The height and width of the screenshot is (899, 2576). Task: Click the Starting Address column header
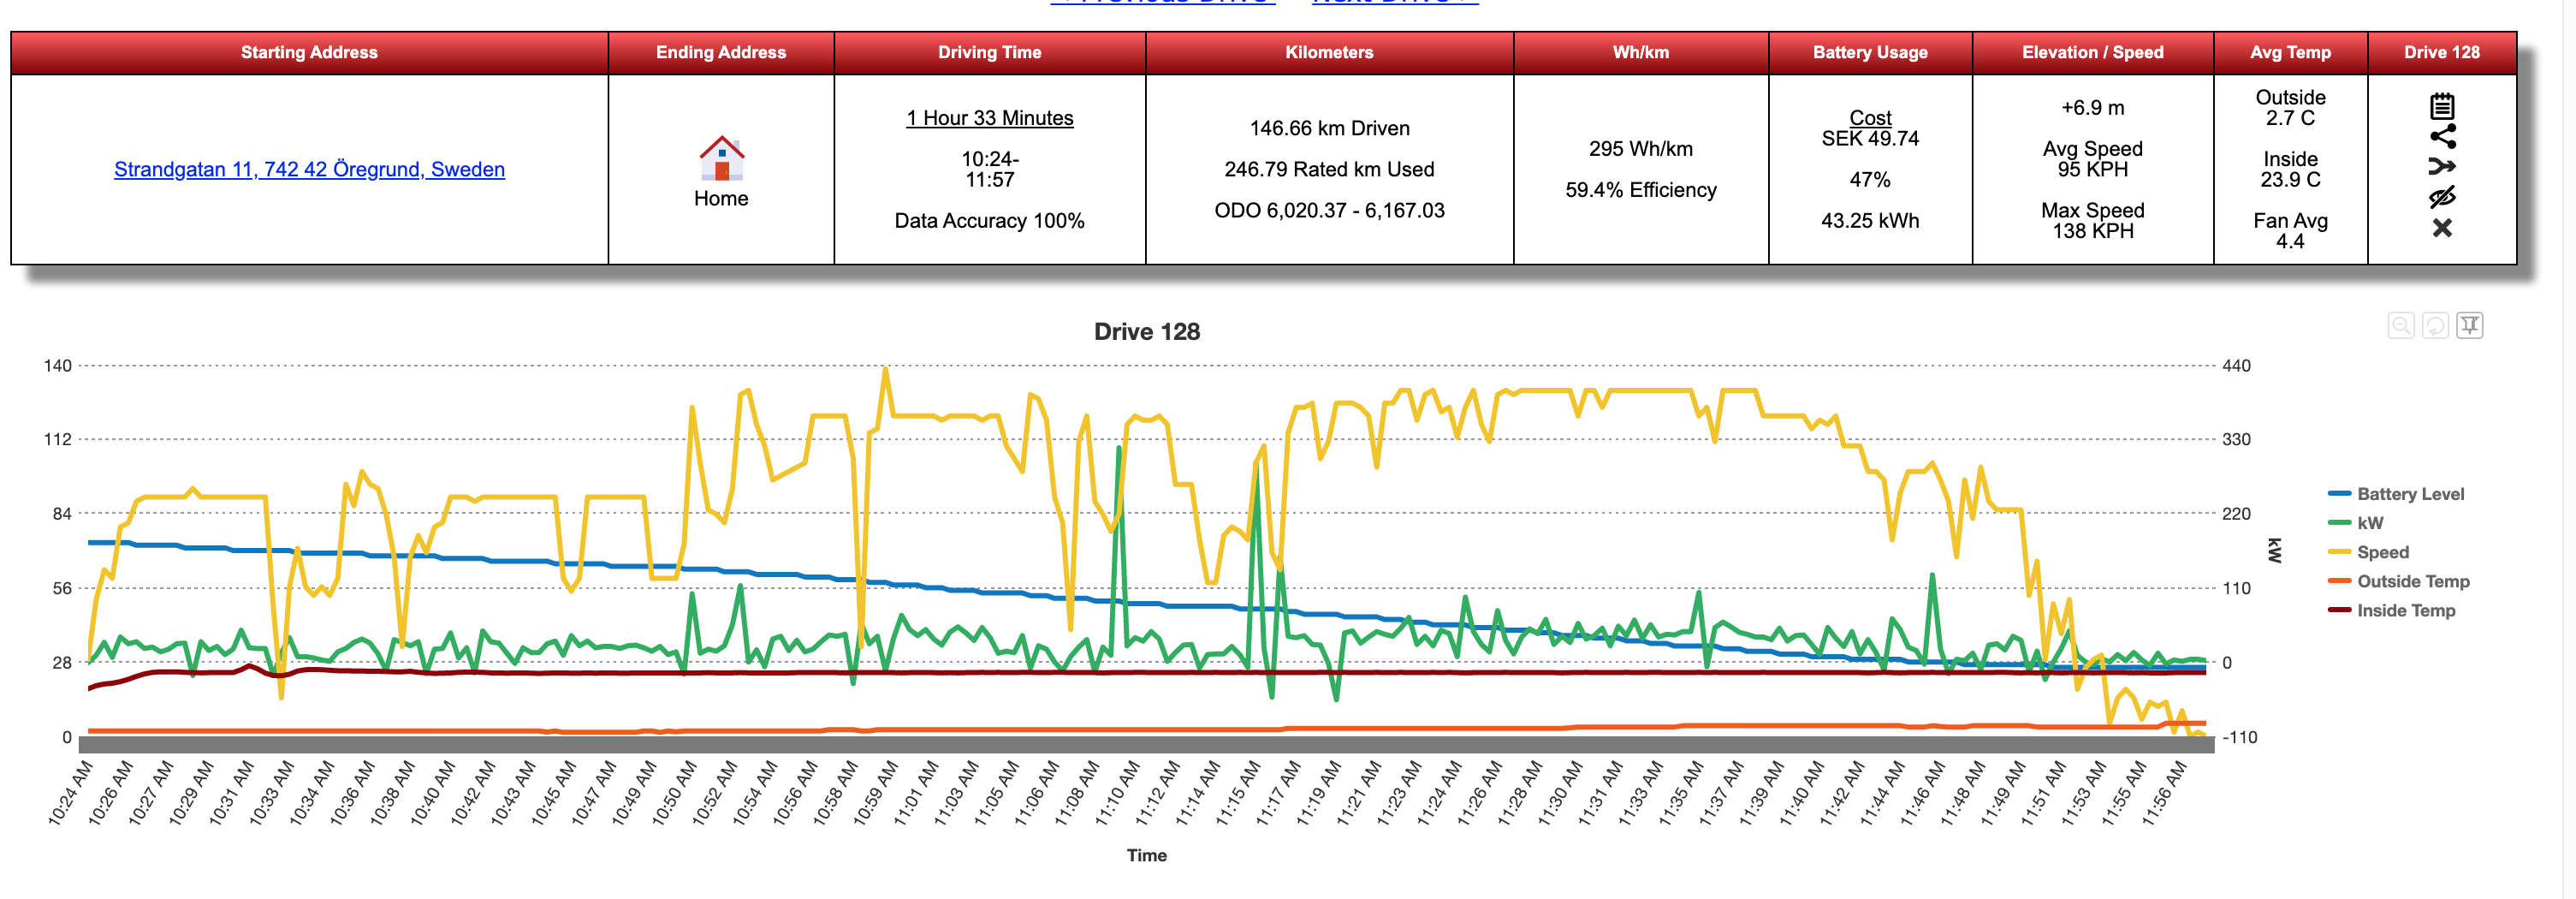pos(309,53)
